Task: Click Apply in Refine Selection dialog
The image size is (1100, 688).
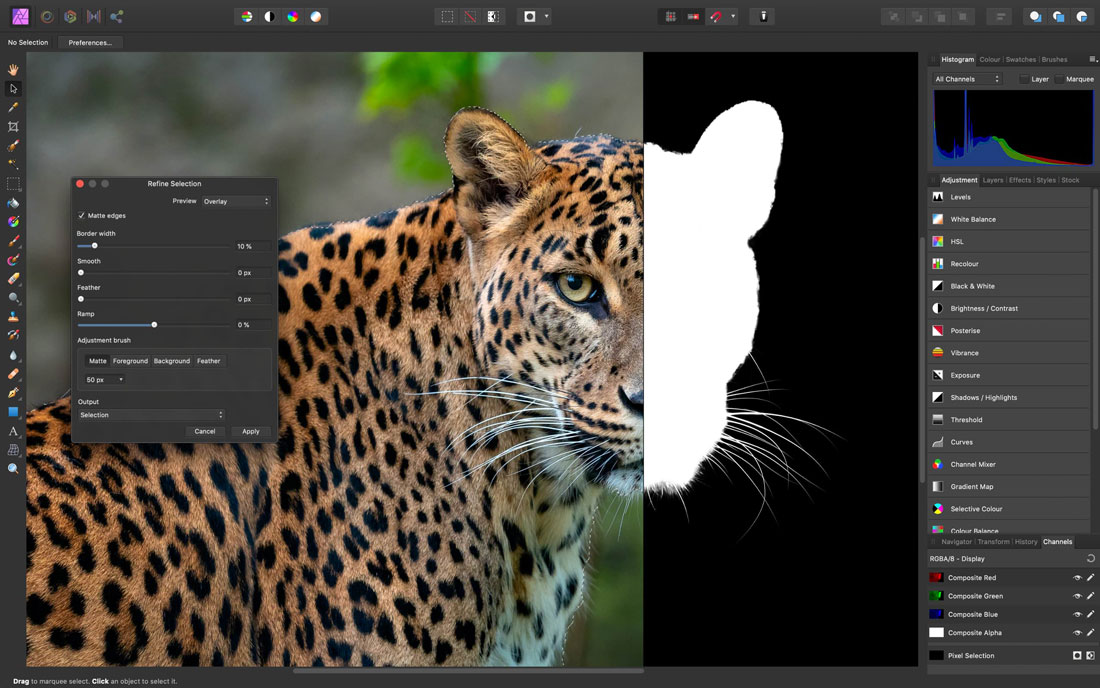Action: pos(250,431)
